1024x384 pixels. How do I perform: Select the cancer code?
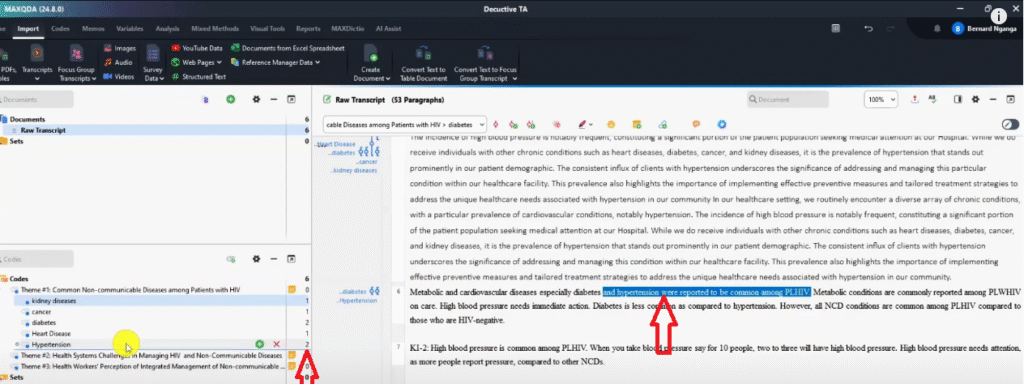(41, 312)
